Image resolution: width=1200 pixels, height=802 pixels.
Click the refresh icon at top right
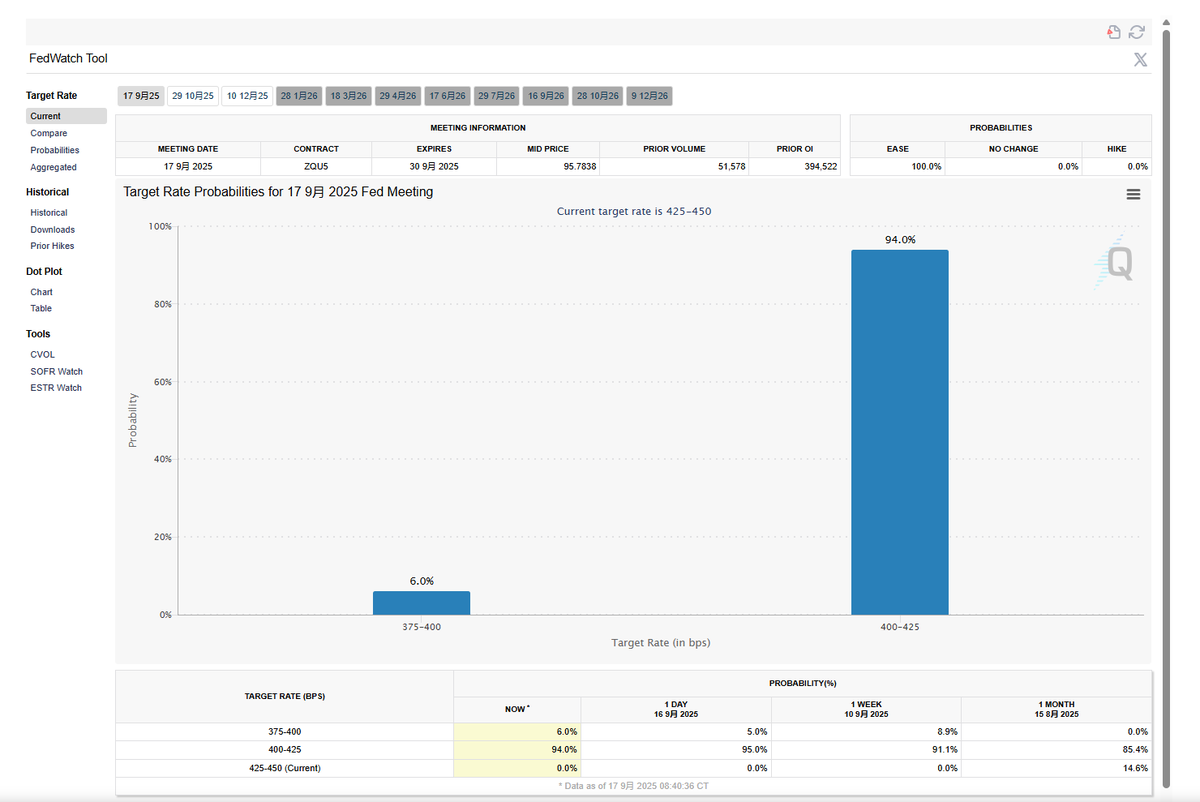1137,32
